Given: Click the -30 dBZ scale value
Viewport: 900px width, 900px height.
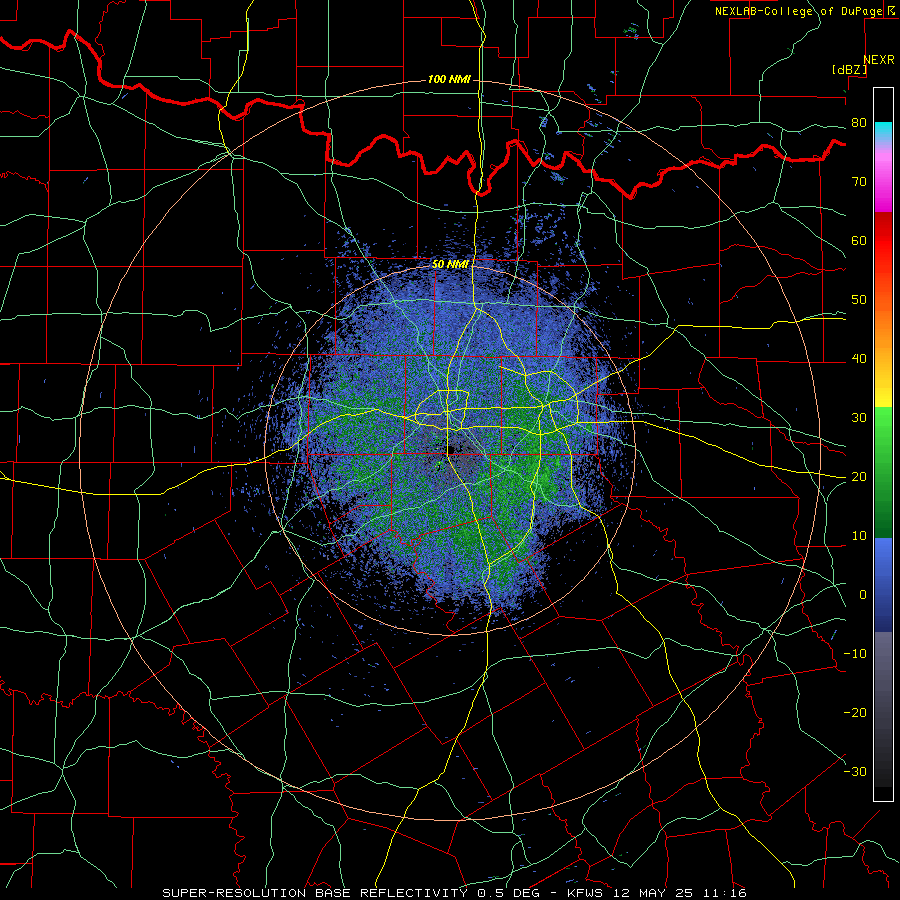Looking at the screenshot, I should point(855,771).
